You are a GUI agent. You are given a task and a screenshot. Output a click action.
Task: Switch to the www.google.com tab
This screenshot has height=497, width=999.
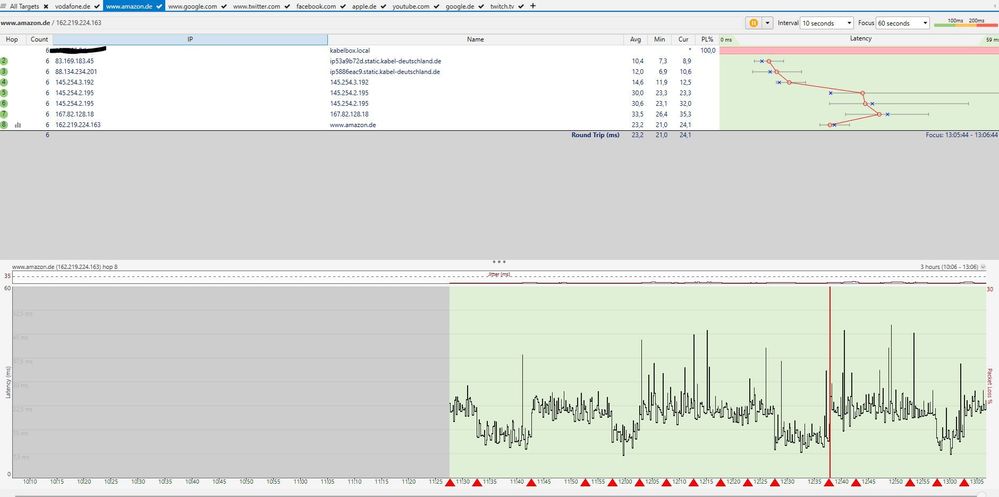tap(193, 6)
